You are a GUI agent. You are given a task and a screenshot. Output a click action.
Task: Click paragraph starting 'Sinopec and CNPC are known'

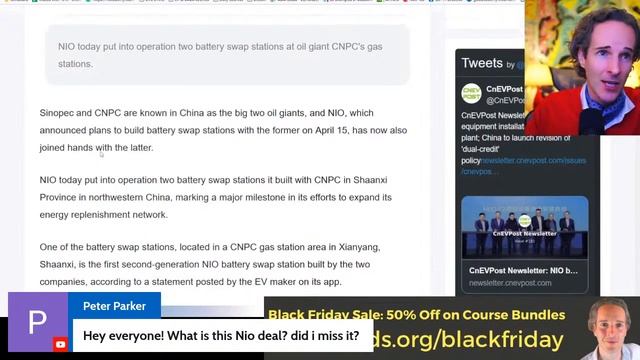pos(223,130)
